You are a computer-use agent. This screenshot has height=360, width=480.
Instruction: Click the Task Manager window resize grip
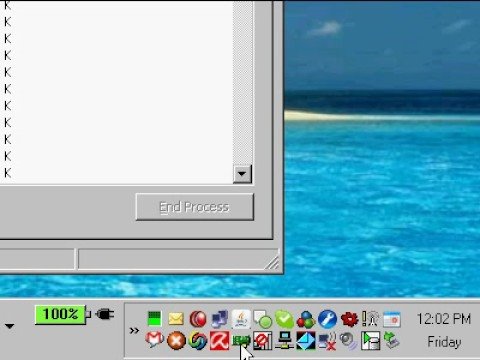point(273,262)
